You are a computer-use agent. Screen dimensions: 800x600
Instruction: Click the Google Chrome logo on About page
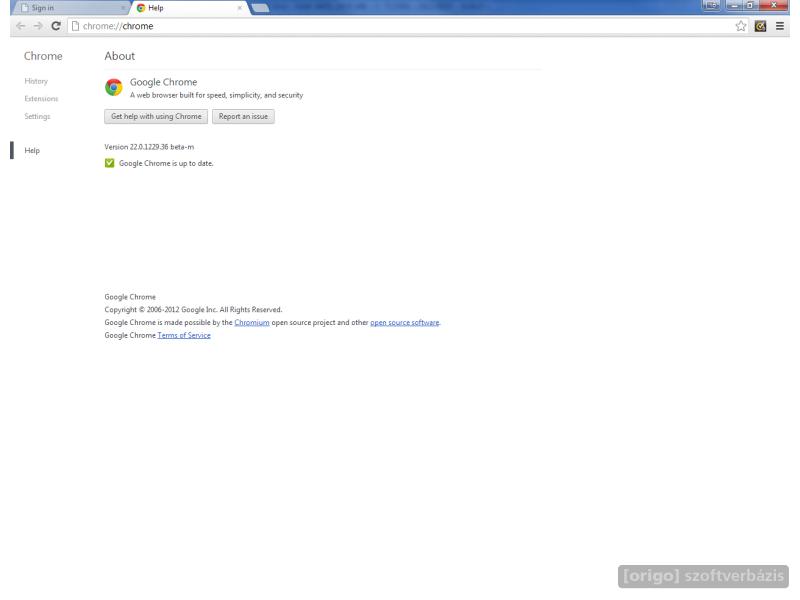click(x=114, y=87)
